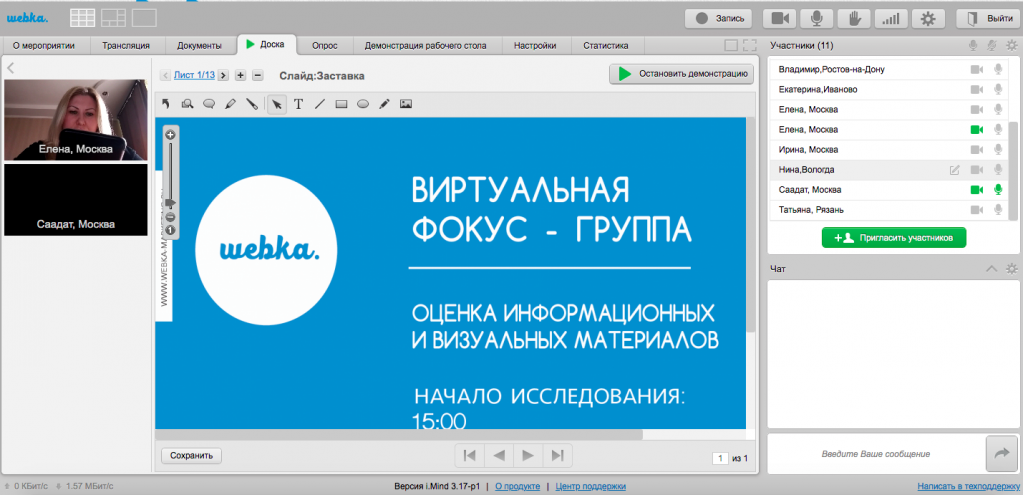1023x495 pixels.
Task: Open the О мероприятии tab
Action: pyautogui.click(x=44, y=46)
